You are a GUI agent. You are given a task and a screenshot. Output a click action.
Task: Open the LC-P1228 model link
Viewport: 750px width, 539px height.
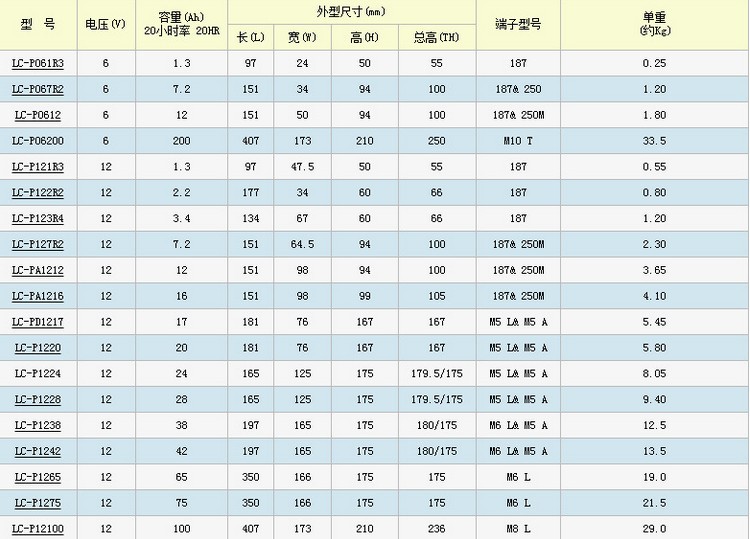[38, 399]
